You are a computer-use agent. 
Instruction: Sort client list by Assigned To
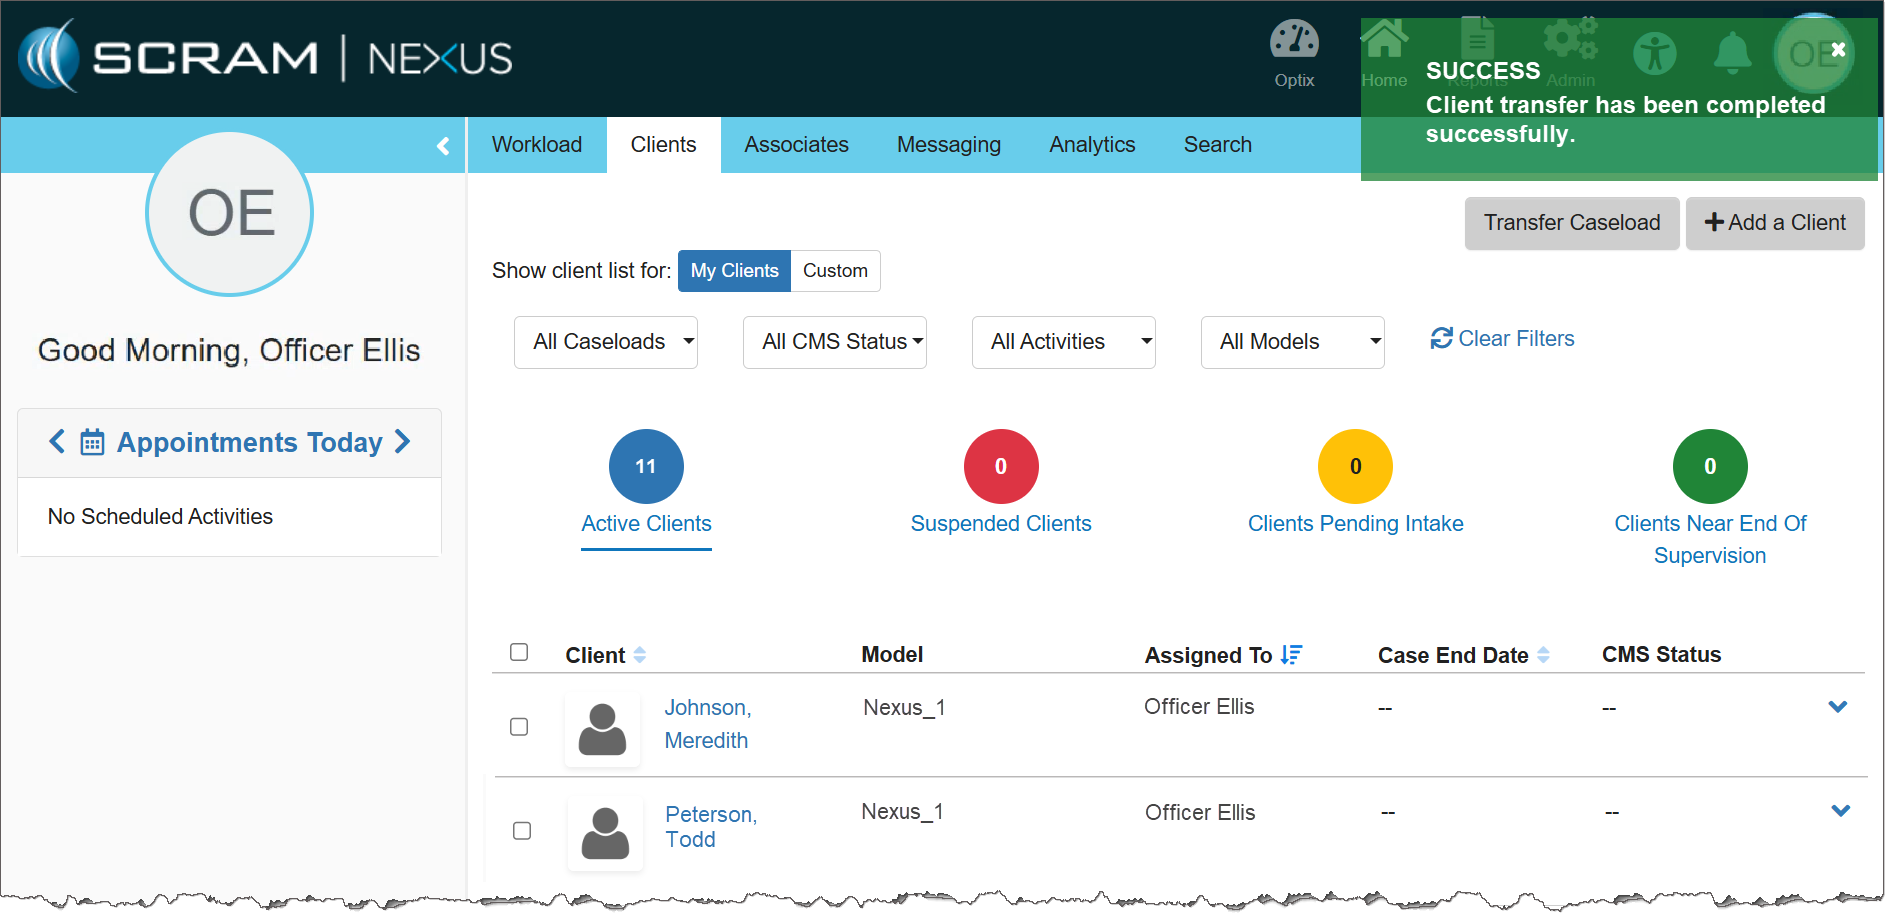point(1290,655)
